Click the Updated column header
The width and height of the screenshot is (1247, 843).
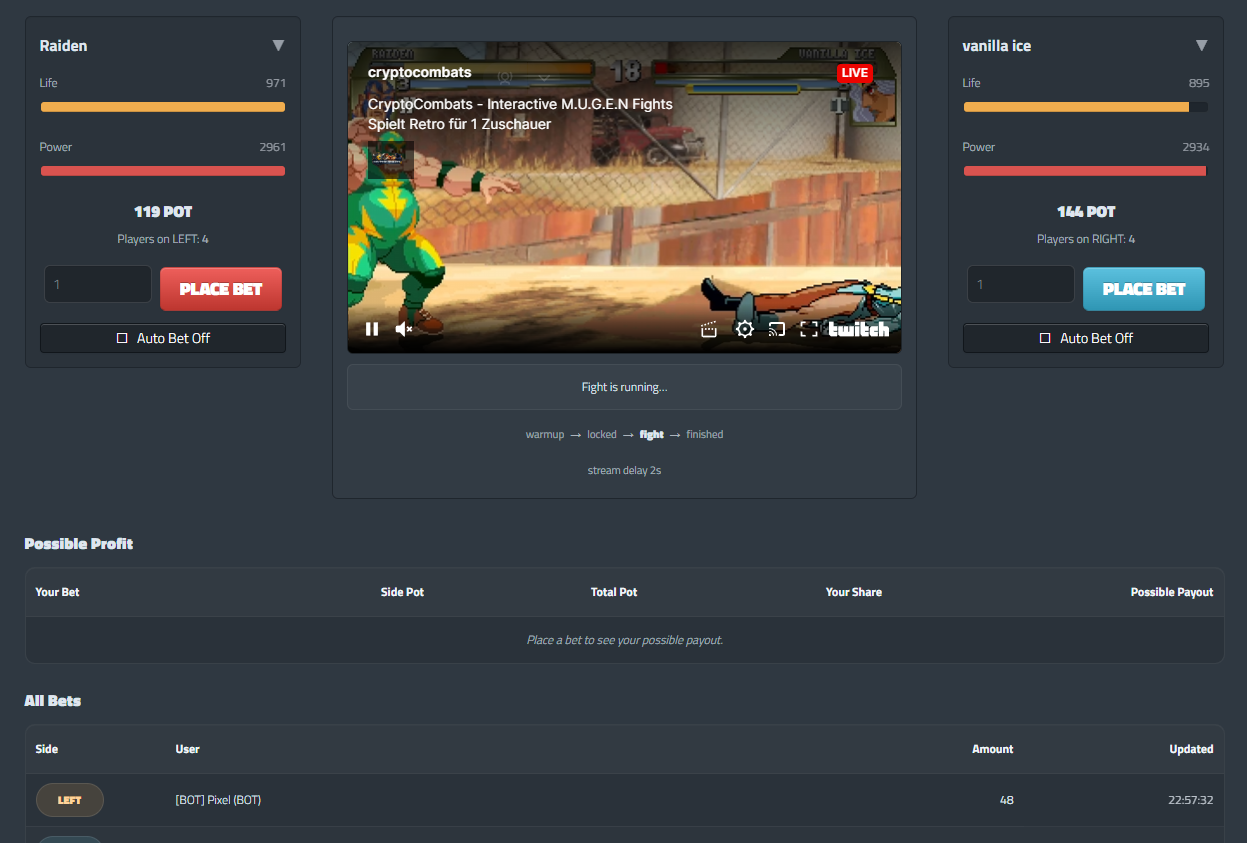(1192, 749)
